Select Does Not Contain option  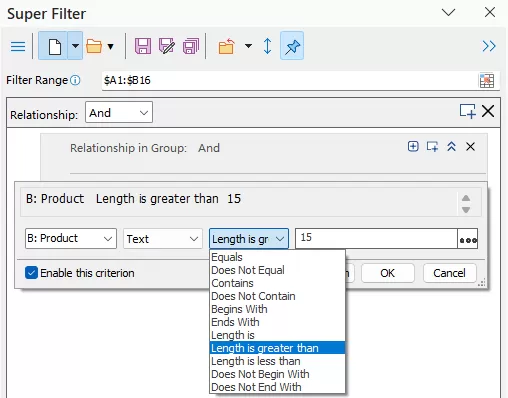click(x=277, y=296)
